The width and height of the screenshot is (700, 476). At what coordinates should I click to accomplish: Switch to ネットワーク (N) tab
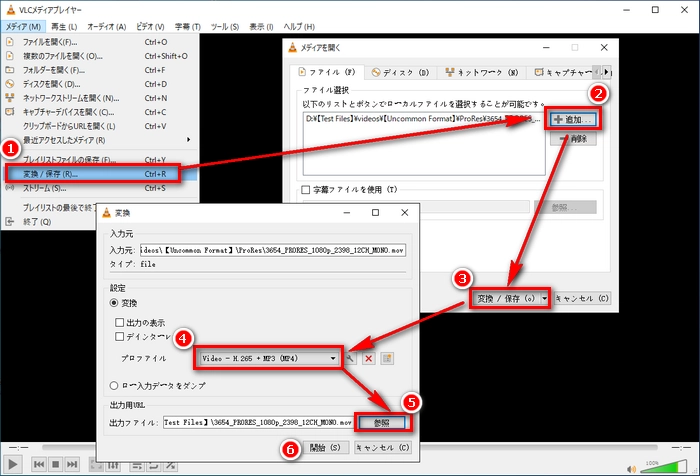coord(482,72)
